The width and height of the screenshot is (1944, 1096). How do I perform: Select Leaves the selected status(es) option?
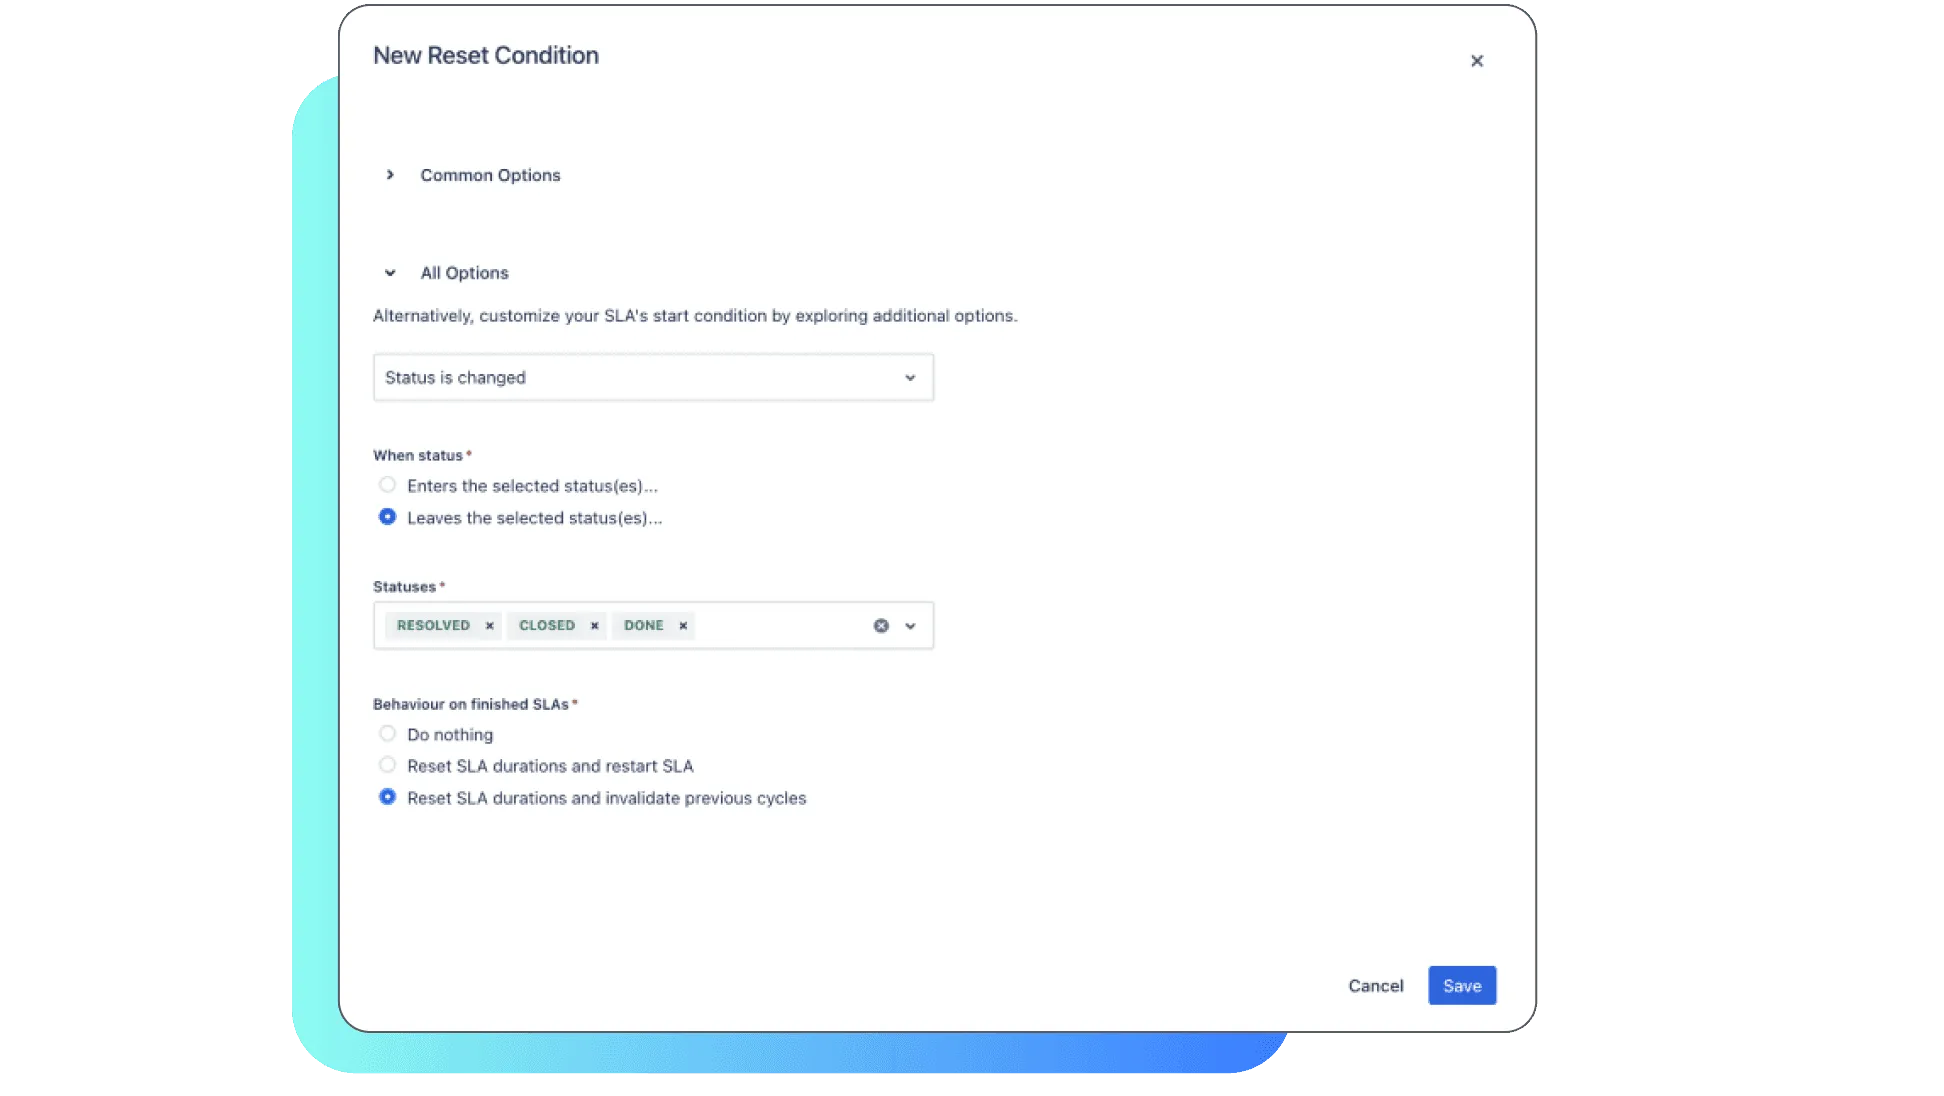pos(387,517)
